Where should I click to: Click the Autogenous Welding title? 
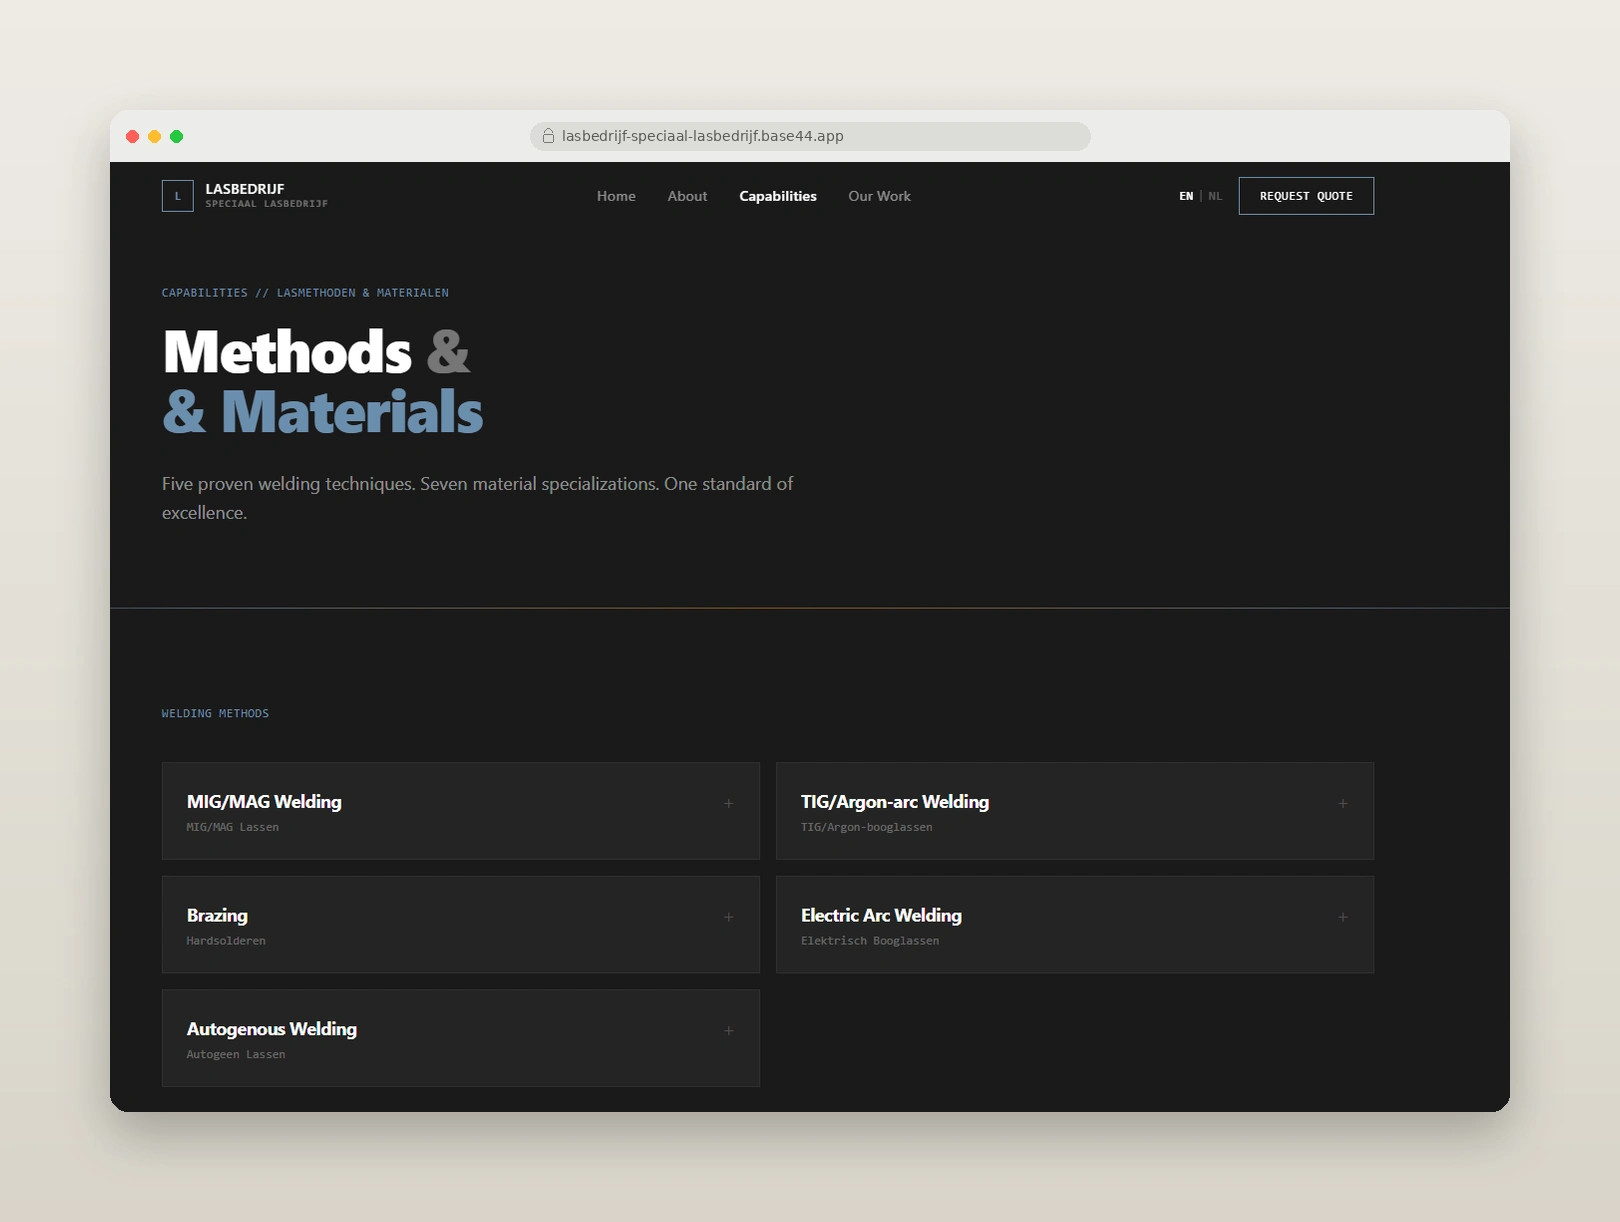[x=272, y=1029]
